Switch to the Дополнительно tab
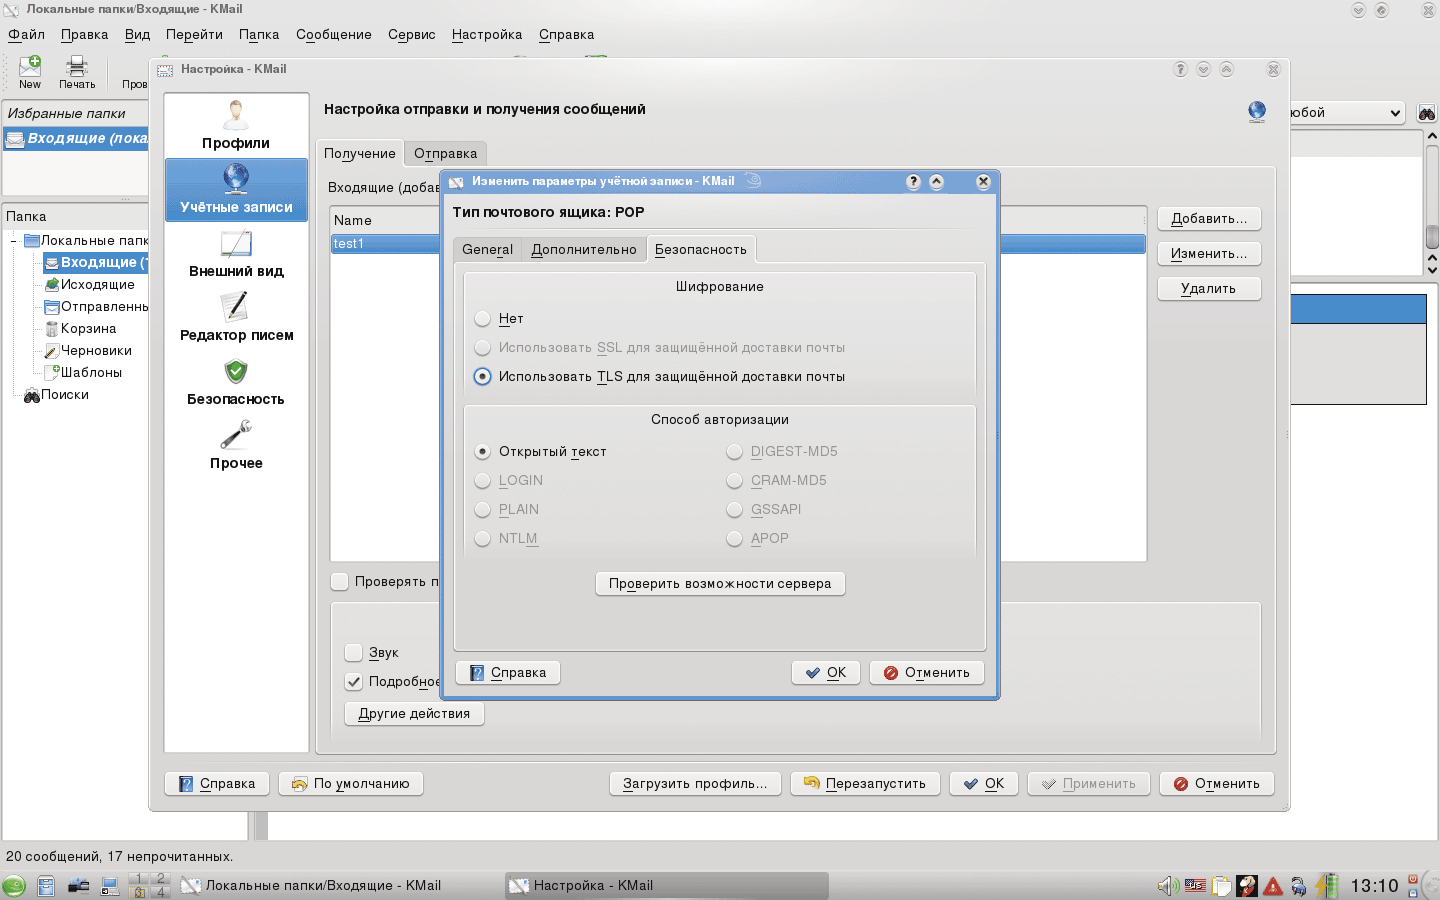The width and height of the screenshot is (1440, 900). point(584,249)
